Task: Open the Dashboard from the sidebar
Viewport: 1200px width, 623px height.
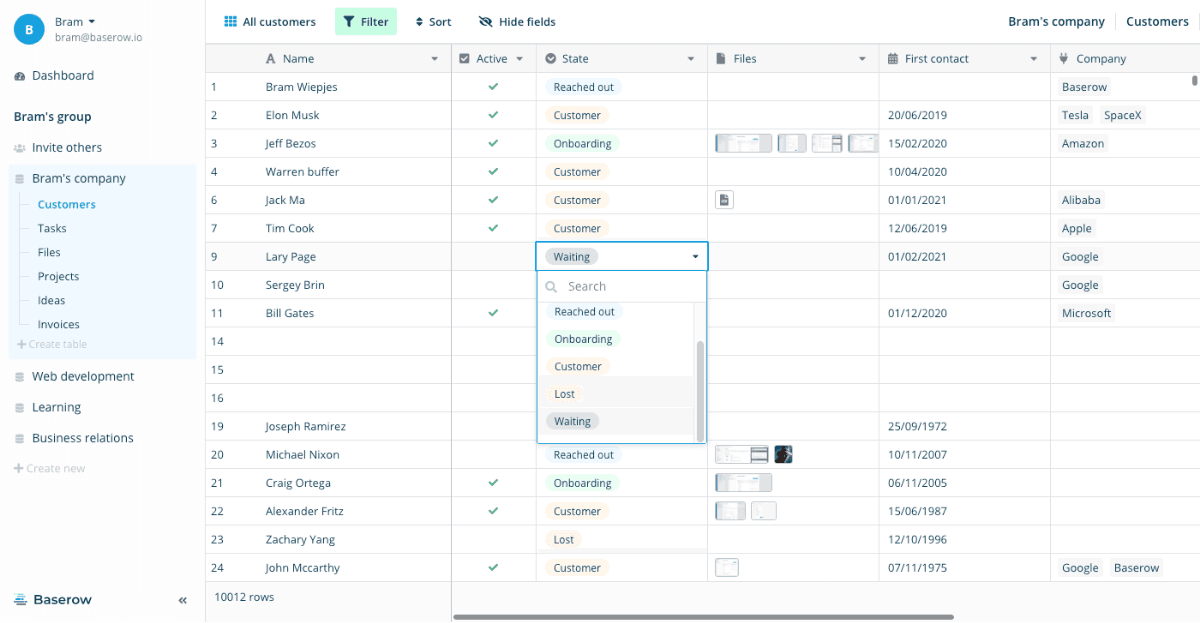Action: 62,75
